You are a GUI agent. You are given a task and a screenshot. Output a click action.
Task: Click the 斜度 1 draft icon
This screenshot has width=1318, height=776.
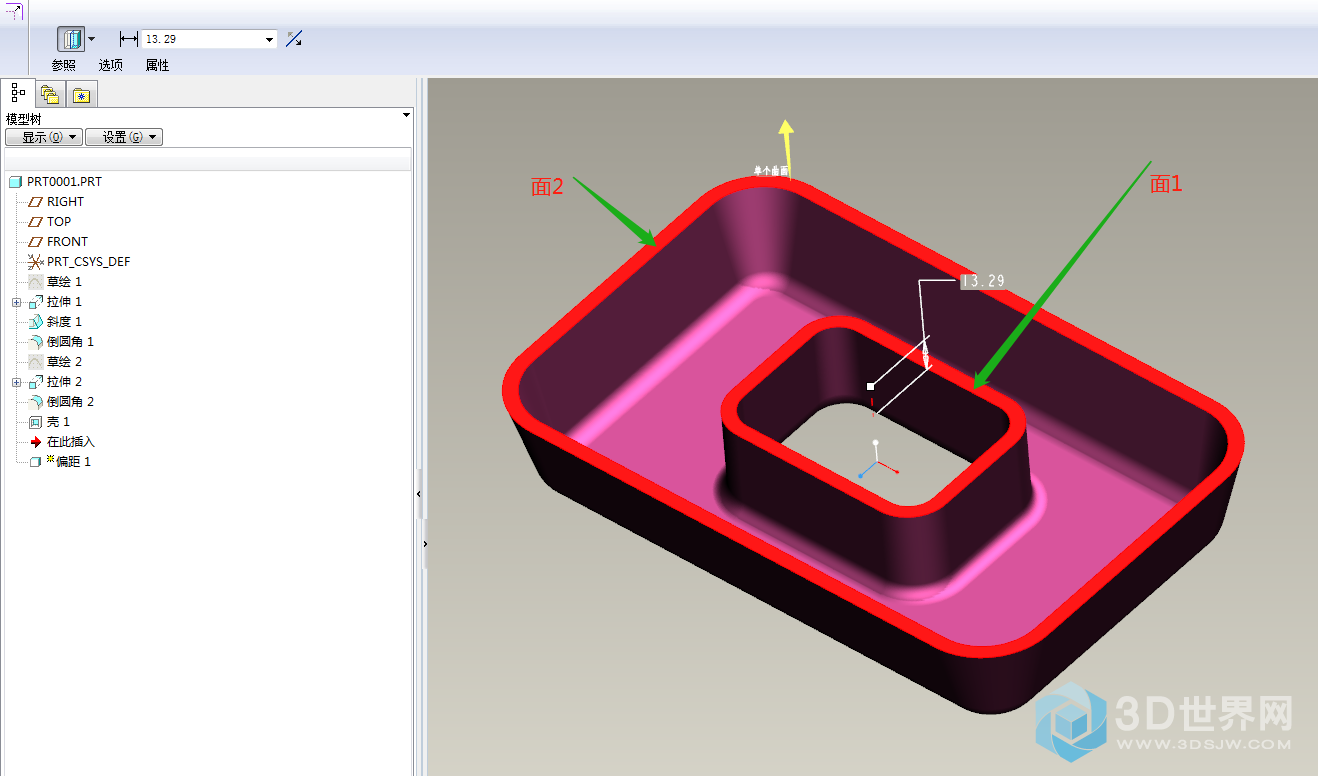pos(36,322)
